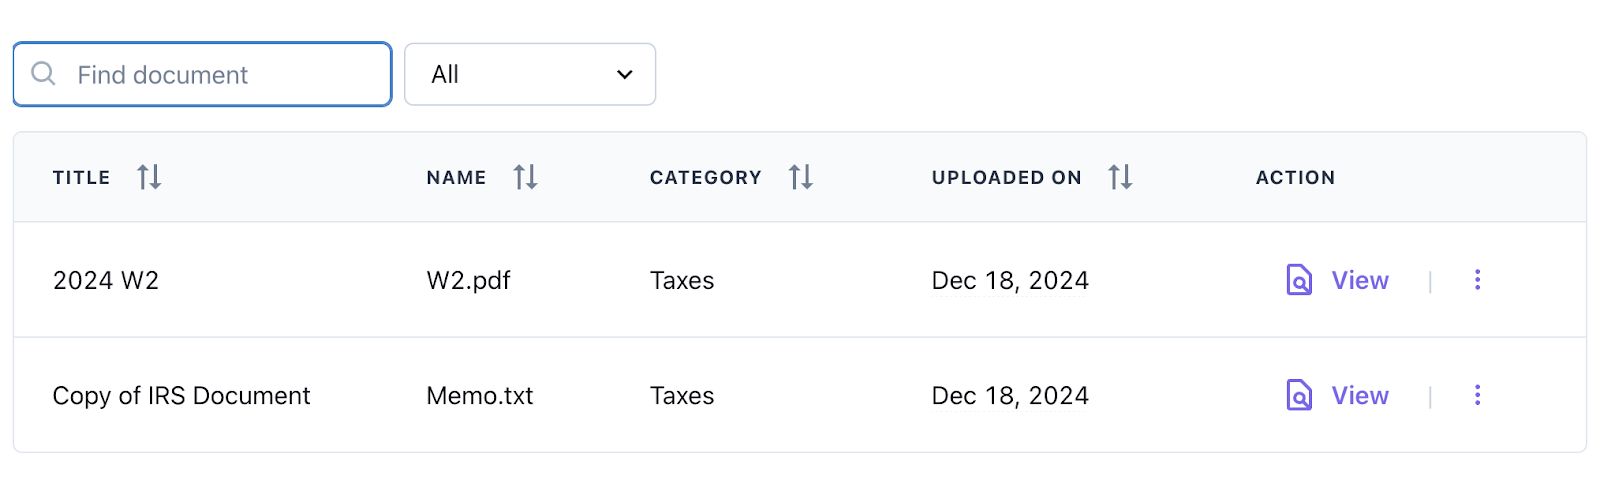Image resolution: width=1600 pixels, height=480 pixels.
Task: Open more options for 2024 W2
Action: 1477,280
